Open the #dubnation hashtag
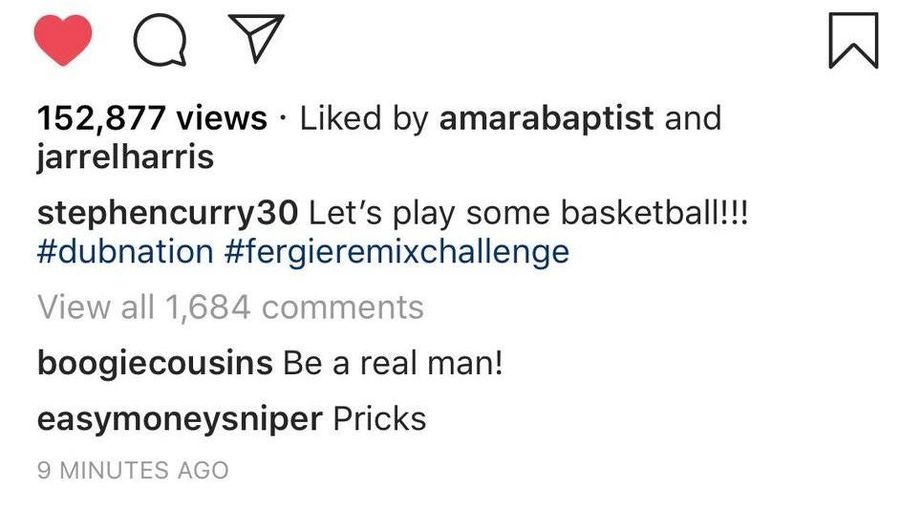Image resolution: width=900 pixels, height=505 pixels. click(x=125, y=252)
